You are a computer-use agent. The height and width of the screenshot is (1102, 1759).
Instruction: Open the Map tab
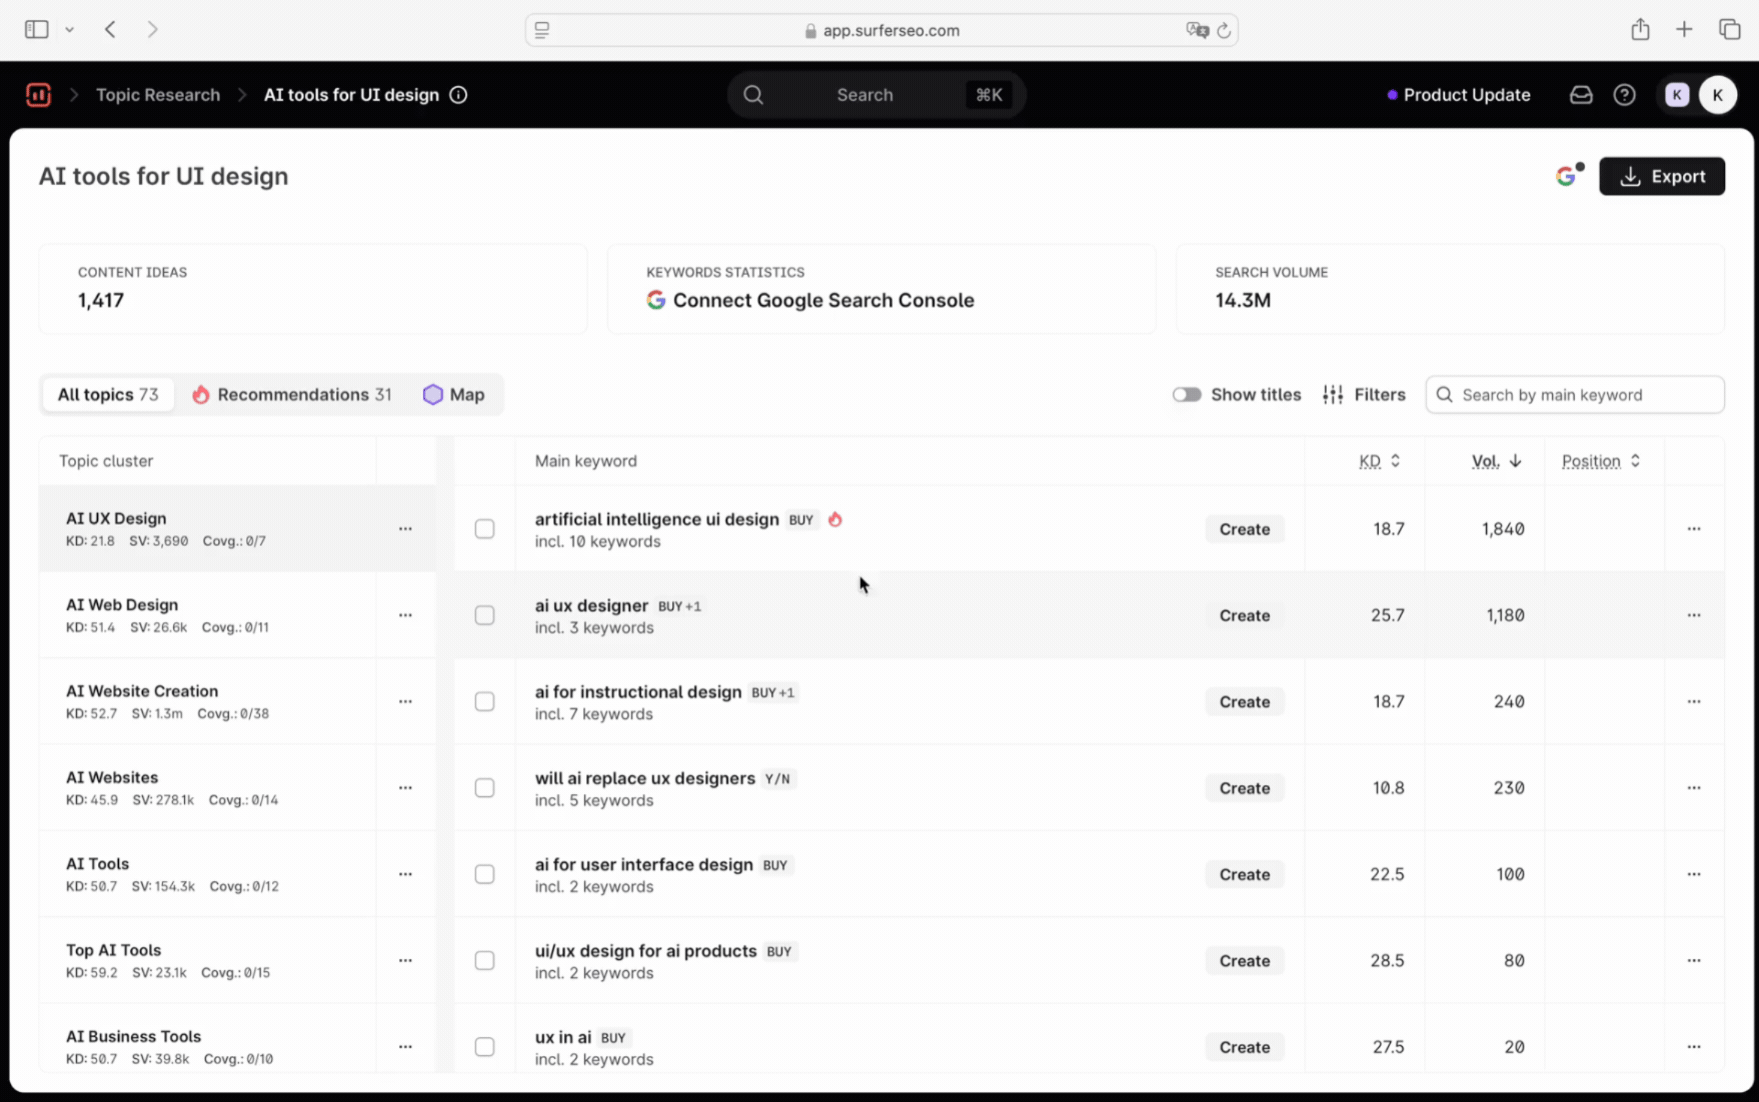[454, 395]
